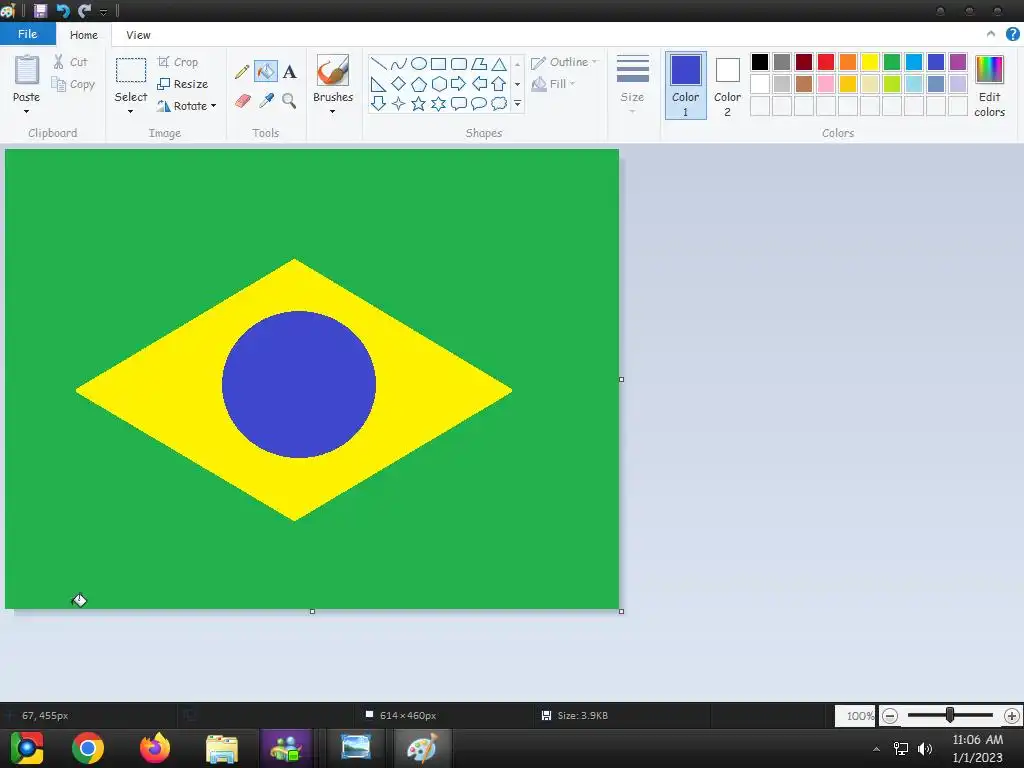Viewport: 1024px width, 768px height.
Task: Pick the red color swatch
Action: [825, 62]
